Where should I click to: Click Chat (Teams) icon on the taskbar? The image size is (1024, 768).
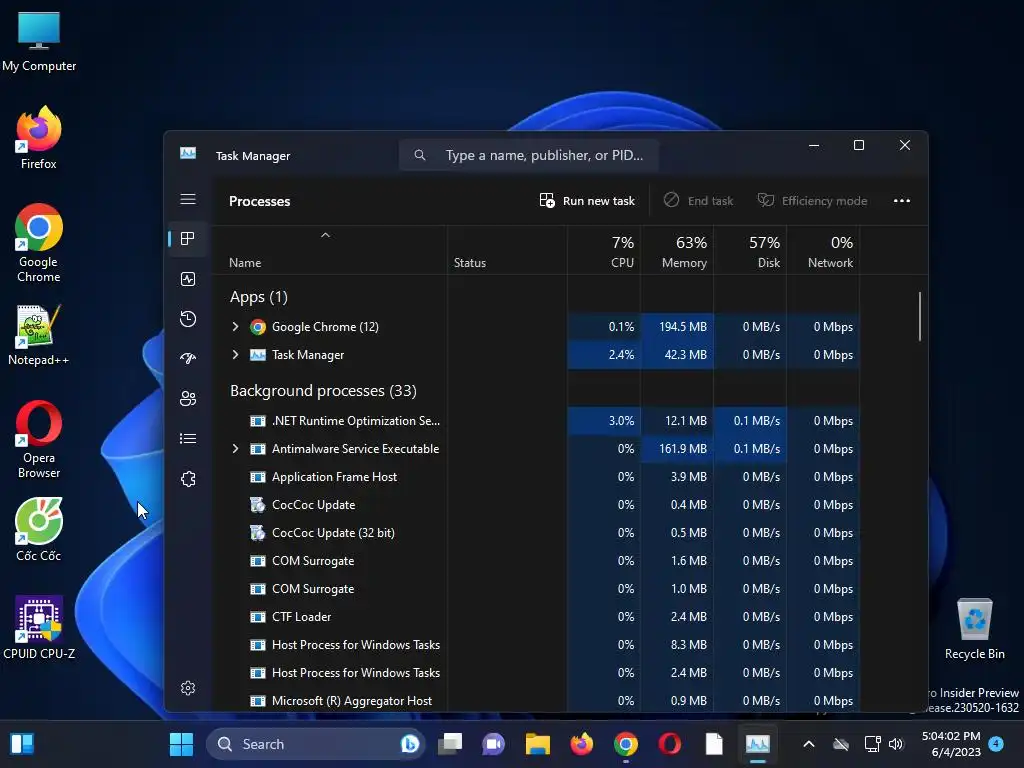(x=494, y=744)
